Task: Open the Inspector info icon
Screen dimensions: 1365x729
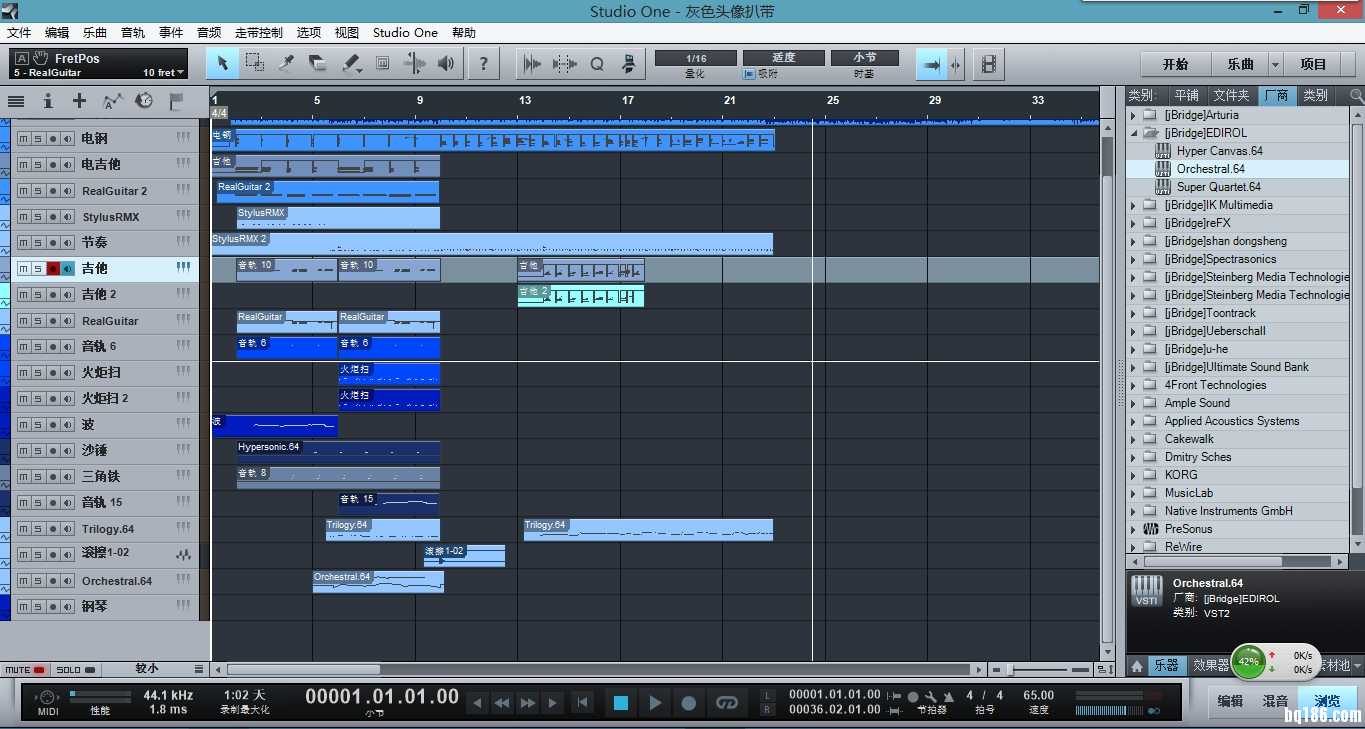Action: (47, 101)
